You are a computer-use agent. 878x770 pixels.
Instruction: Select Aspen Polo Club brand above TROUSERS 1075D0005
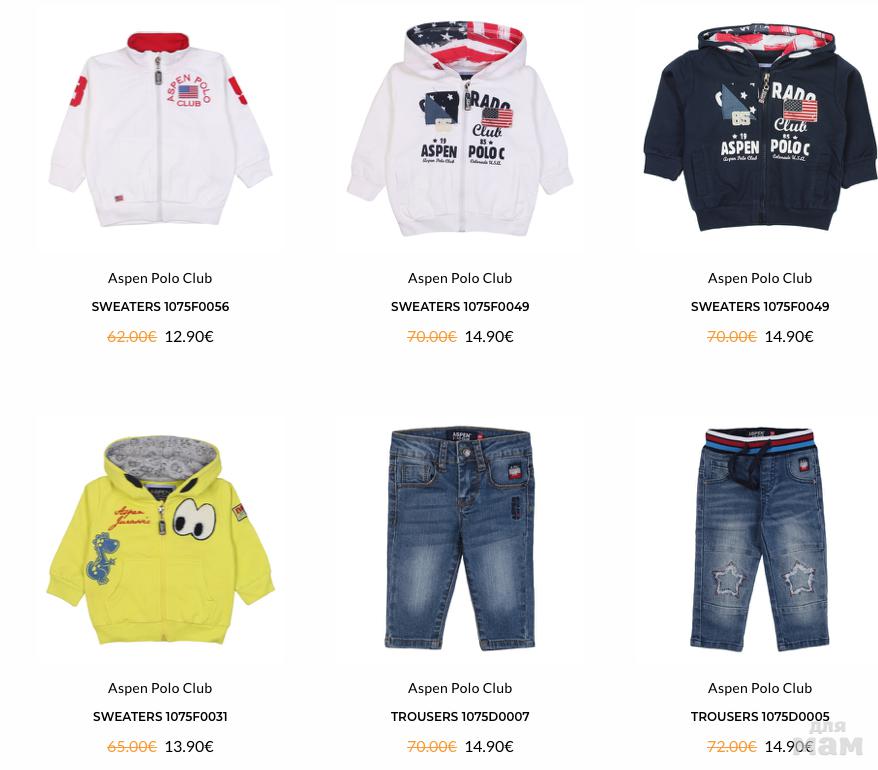click(760, 688)
